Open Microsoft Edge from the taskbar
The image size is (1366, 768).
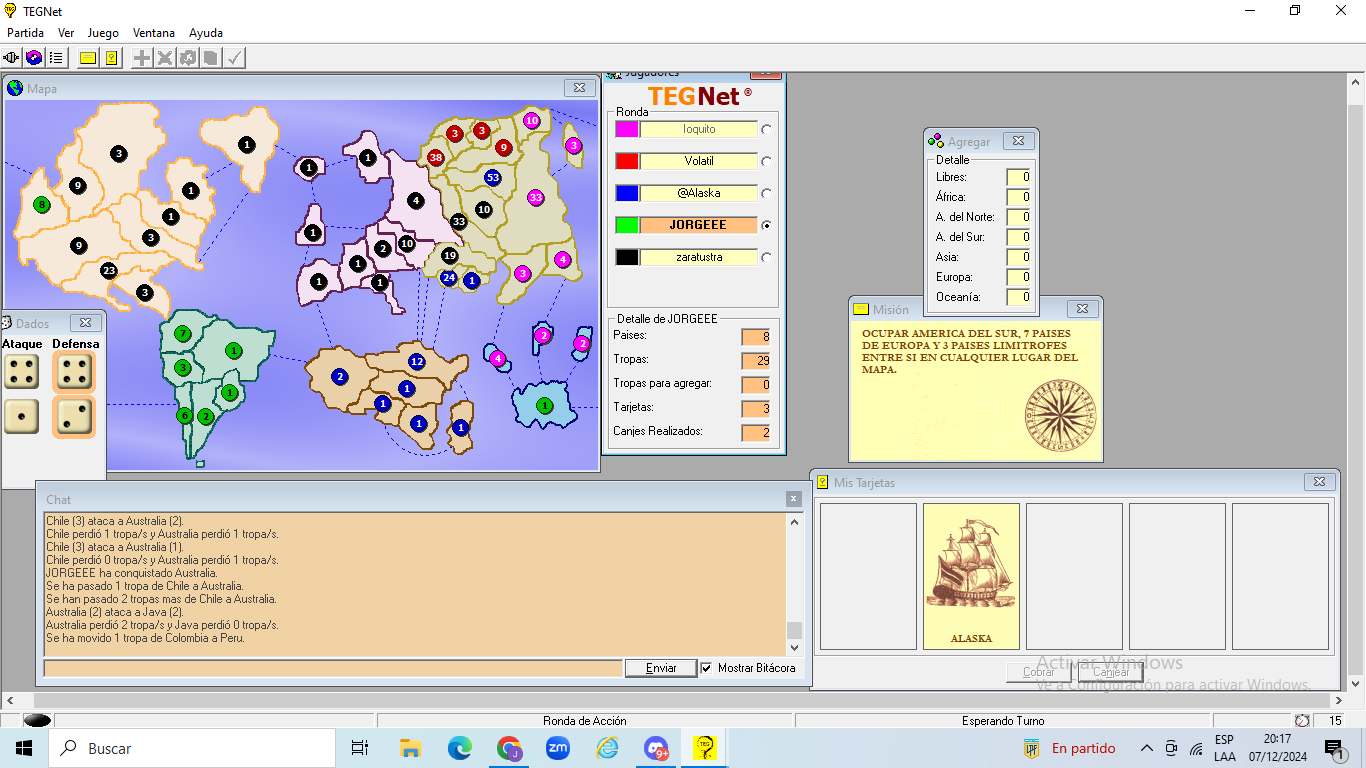(460, 748)
